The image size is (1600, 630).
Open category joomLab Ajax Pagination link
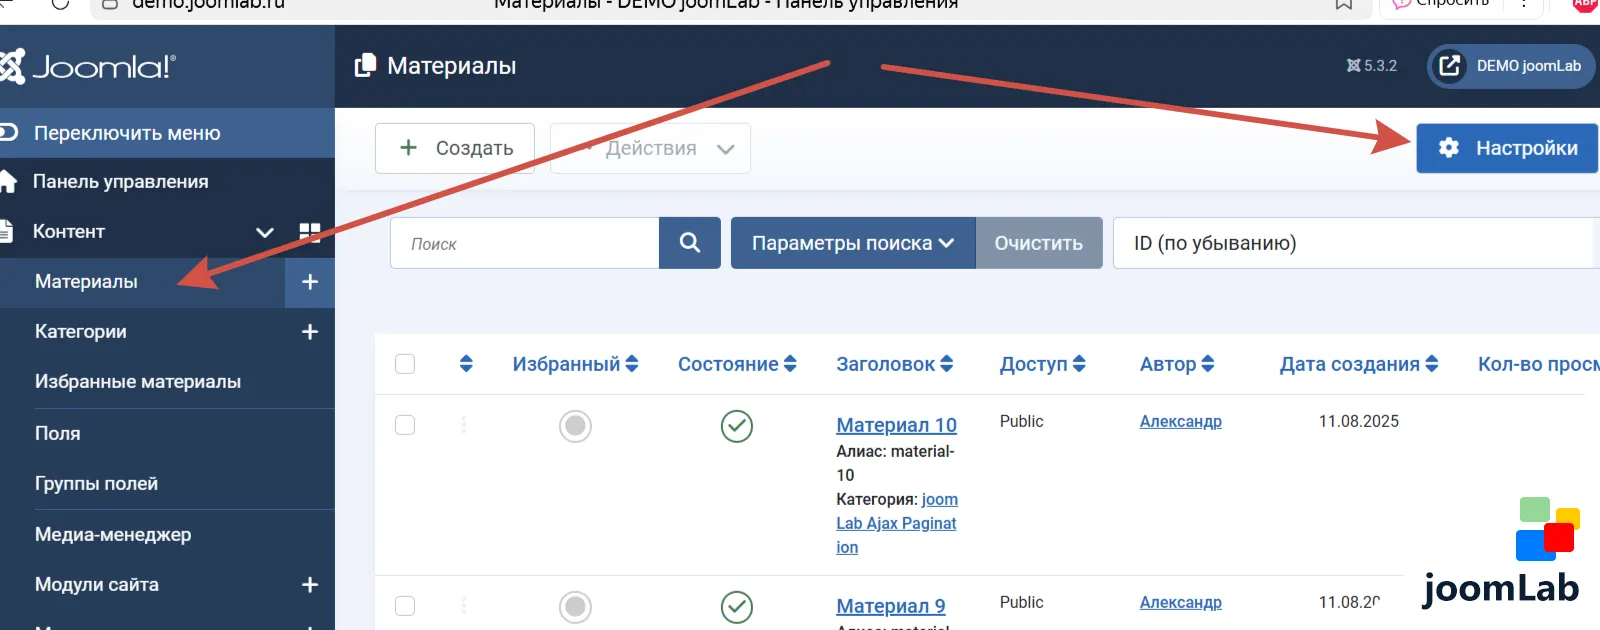[x=897, y=523]
